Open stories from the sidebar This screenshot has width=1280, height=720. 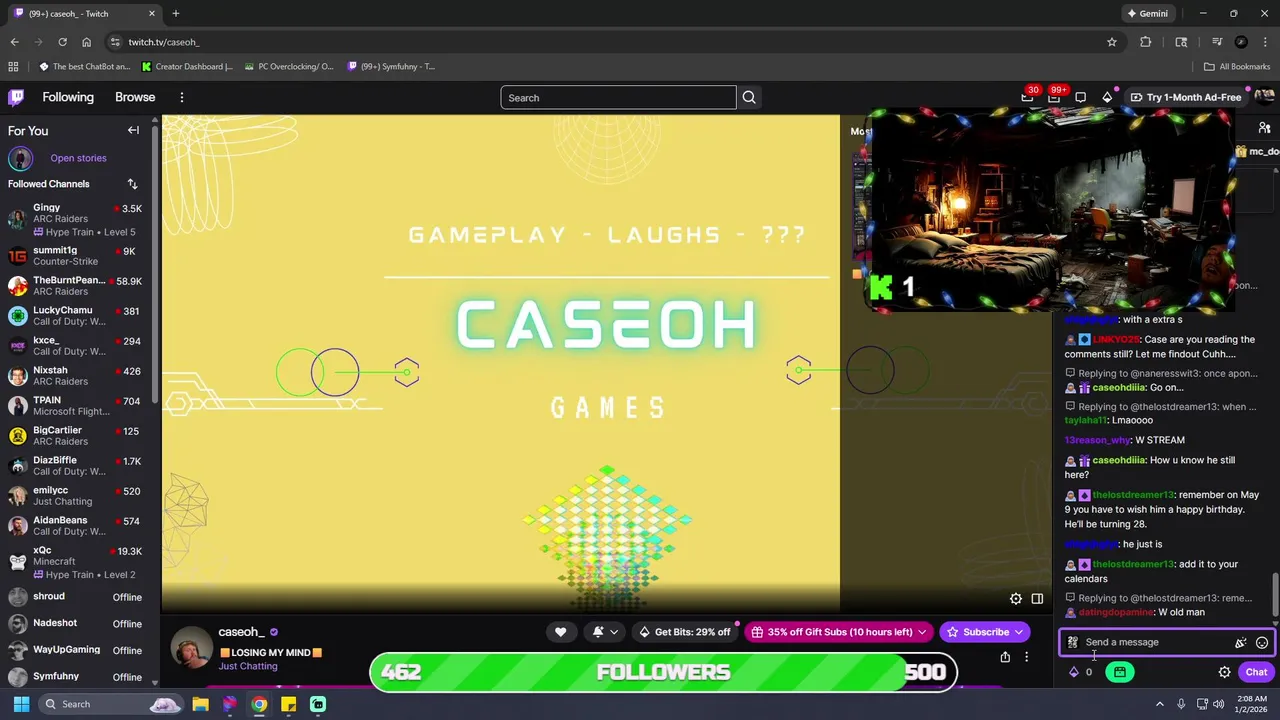tap(78, 158)
